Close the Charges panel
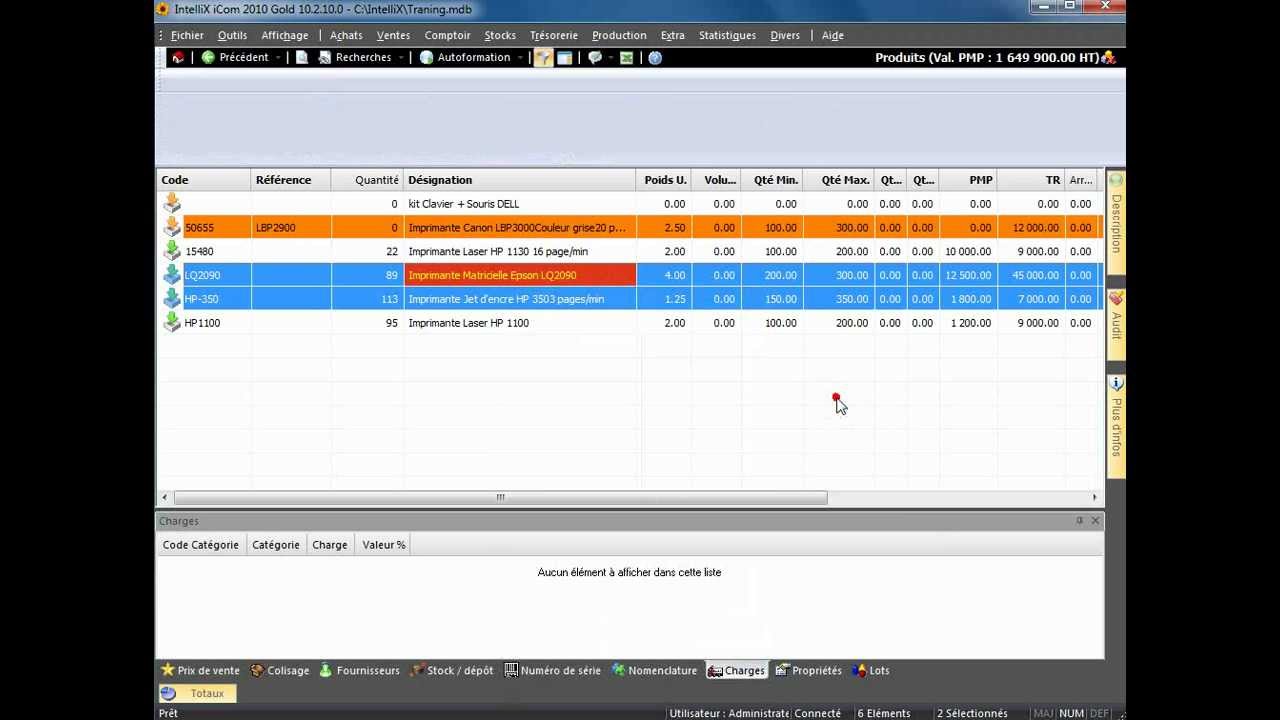This screenshot has width=1280, height=720. (x=1095, y=521)
